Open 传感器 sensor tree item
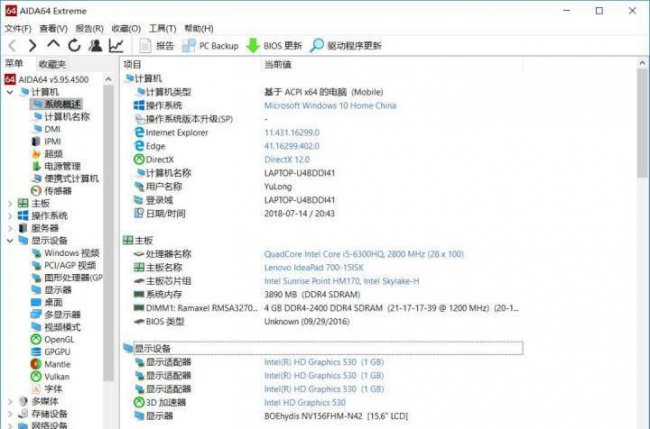 coord(51,191)
